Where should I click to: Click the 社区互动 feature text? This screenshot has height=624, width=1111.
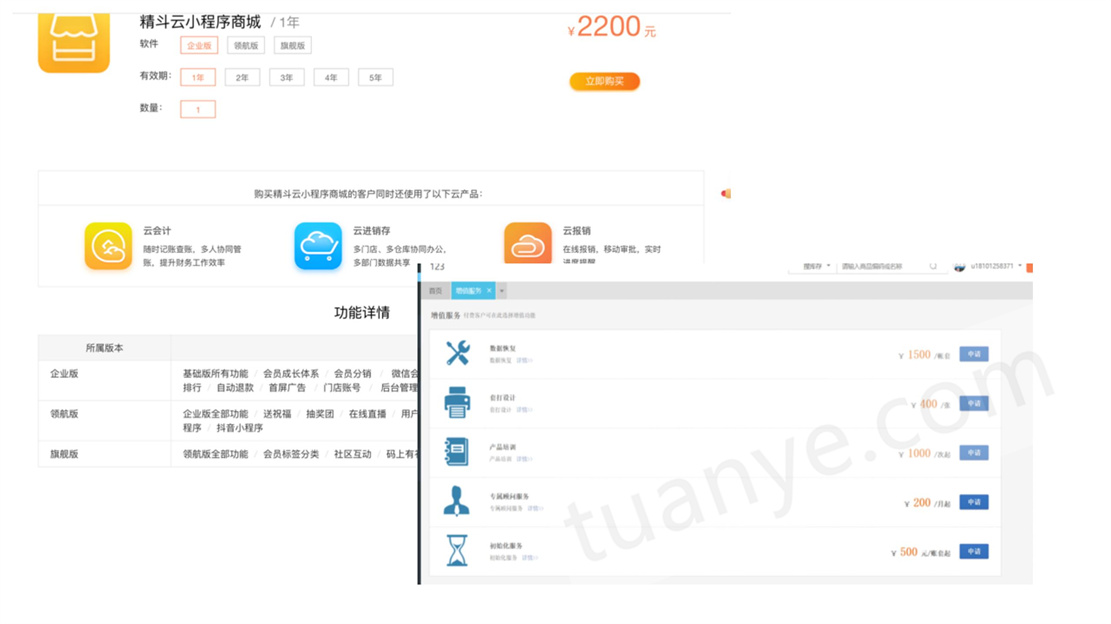click(353, 455)
